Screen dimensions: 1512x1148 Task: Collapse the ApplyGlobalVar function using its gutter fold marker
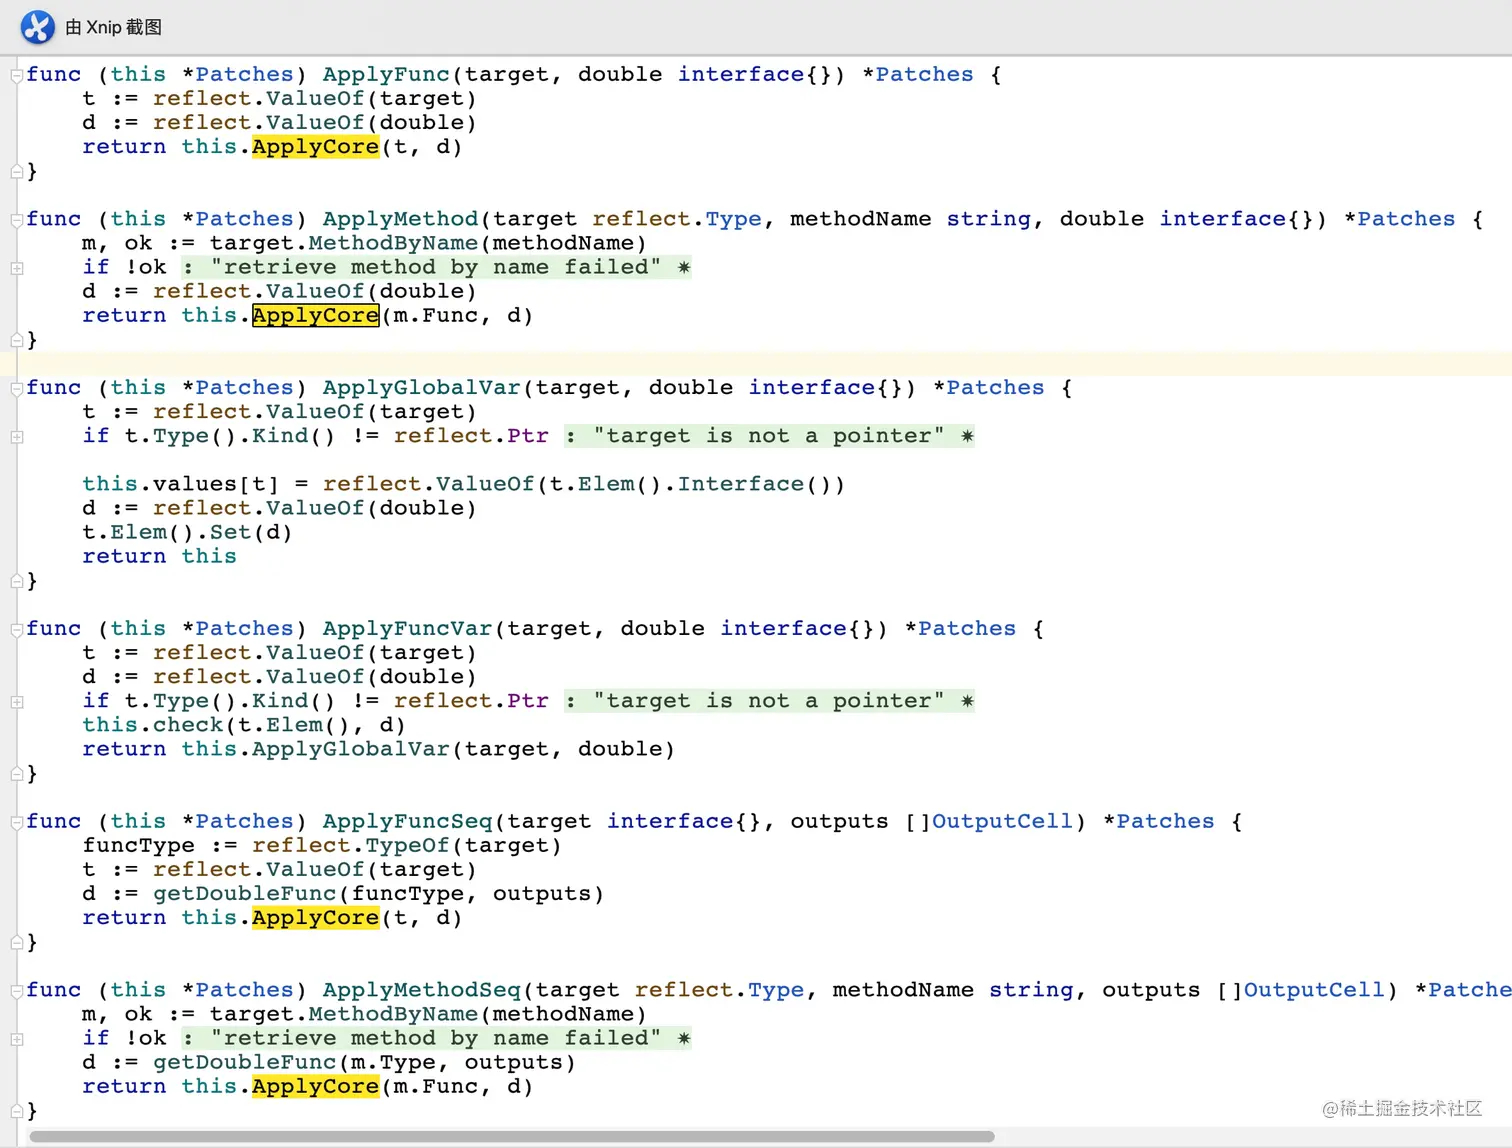(x=17, y=389)
